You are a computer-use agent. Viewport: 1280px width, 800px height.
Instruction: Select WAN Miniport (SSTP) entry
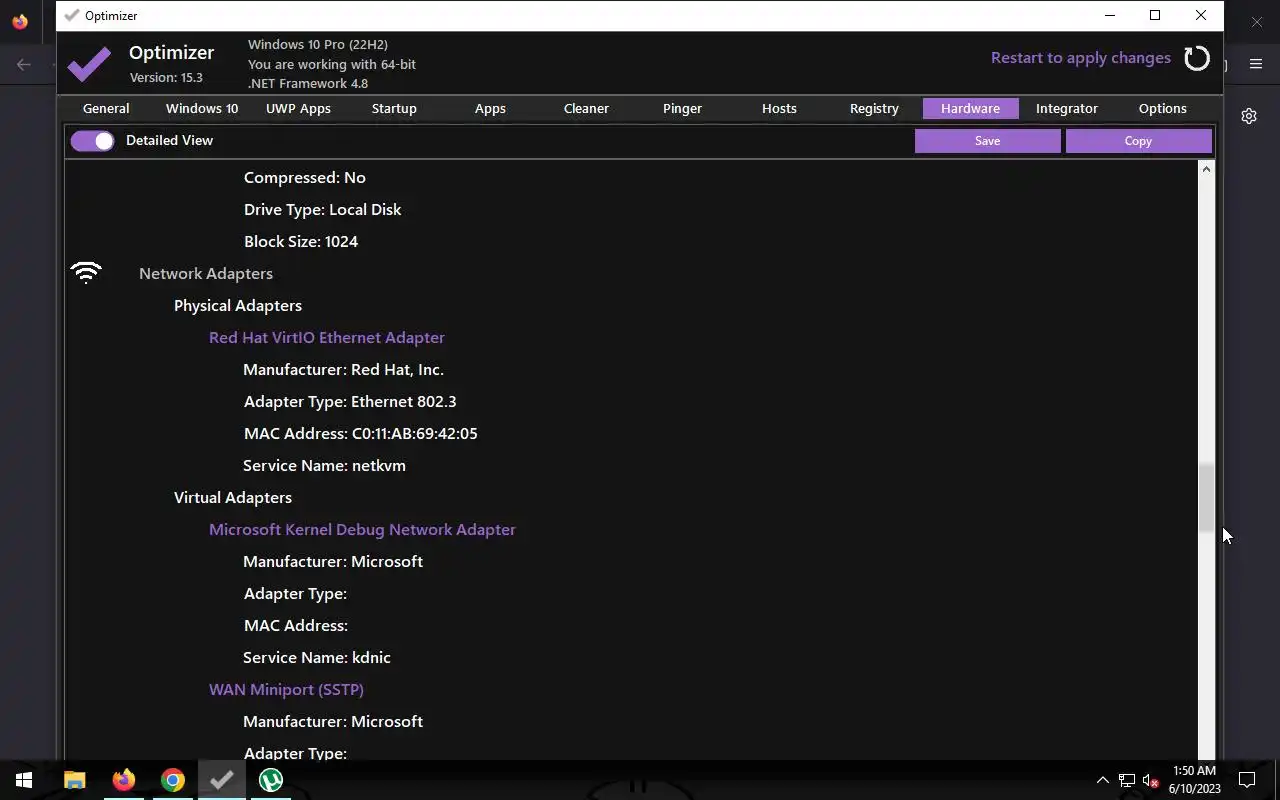click(x=286, y=689)
